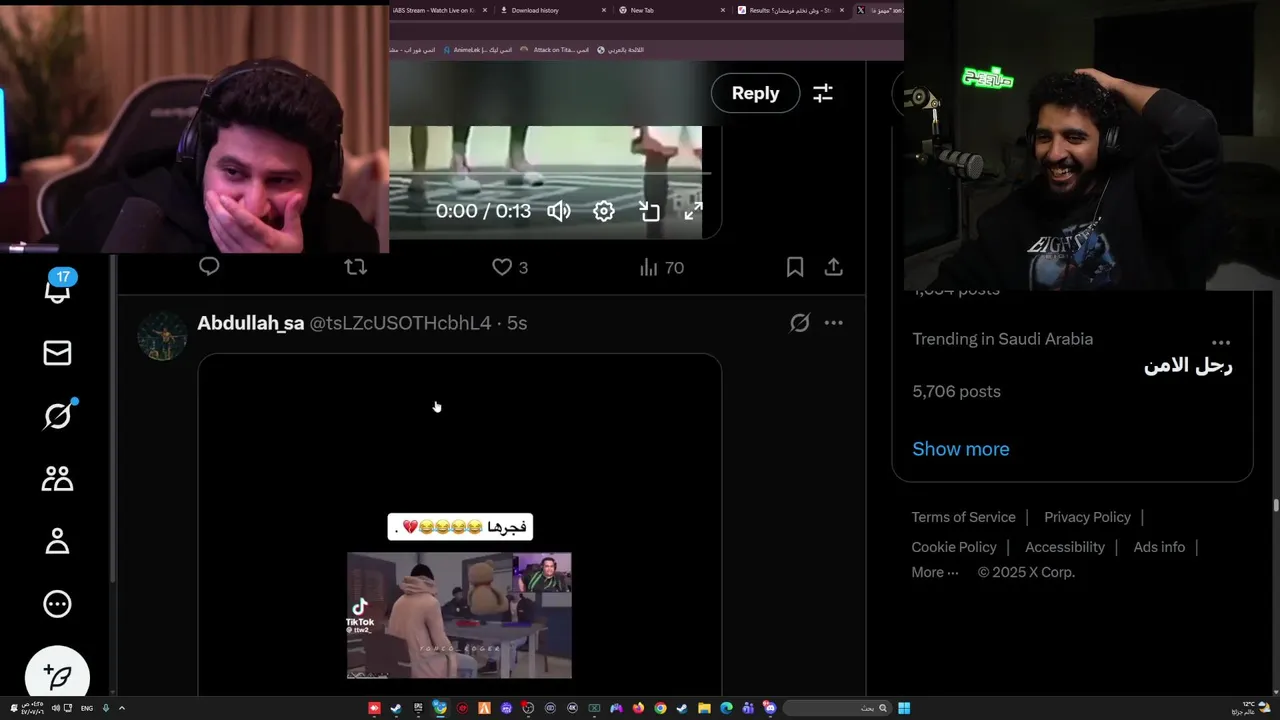Mute the video with speaker icon
The width and height of the screenshot is (1280, 720).
[x=559, y=211]
